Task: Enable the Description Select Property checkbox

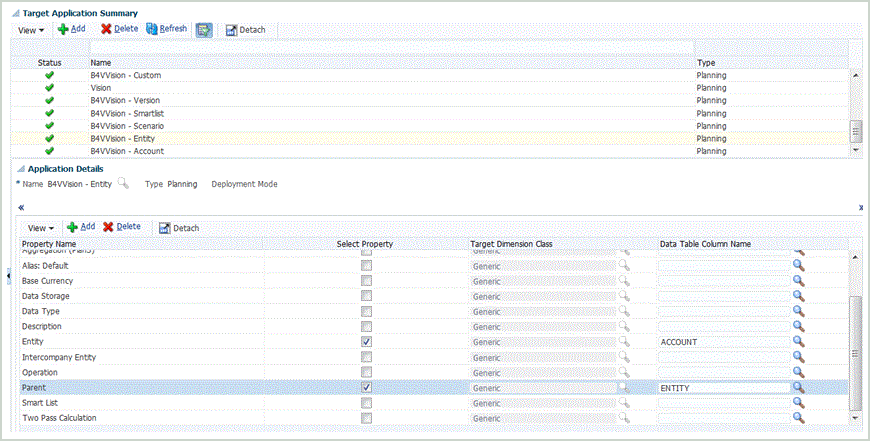Action: click(367, 327)
